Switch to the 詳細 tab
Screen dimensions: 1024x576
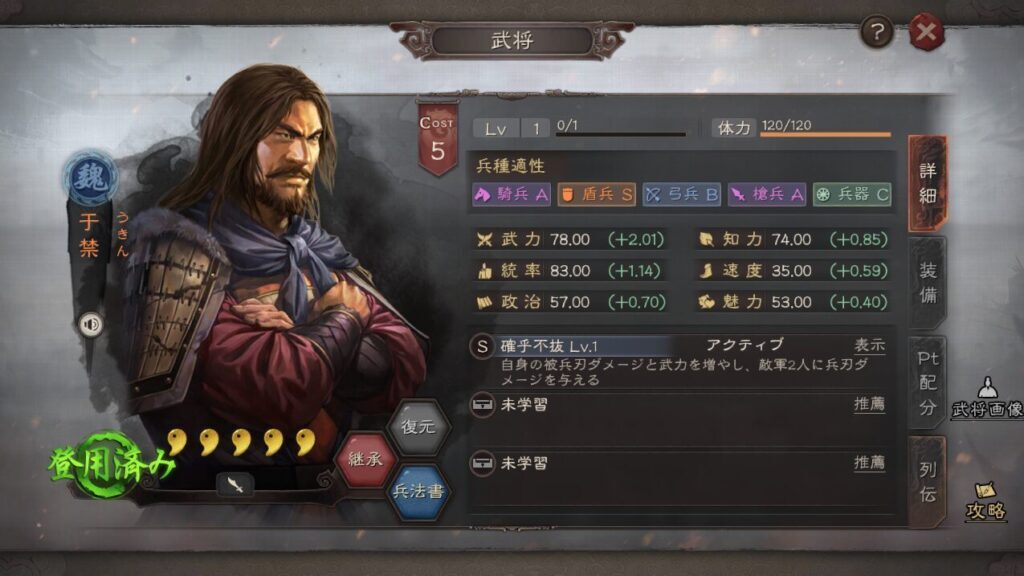pyautogui.click(x=928, y=184)
